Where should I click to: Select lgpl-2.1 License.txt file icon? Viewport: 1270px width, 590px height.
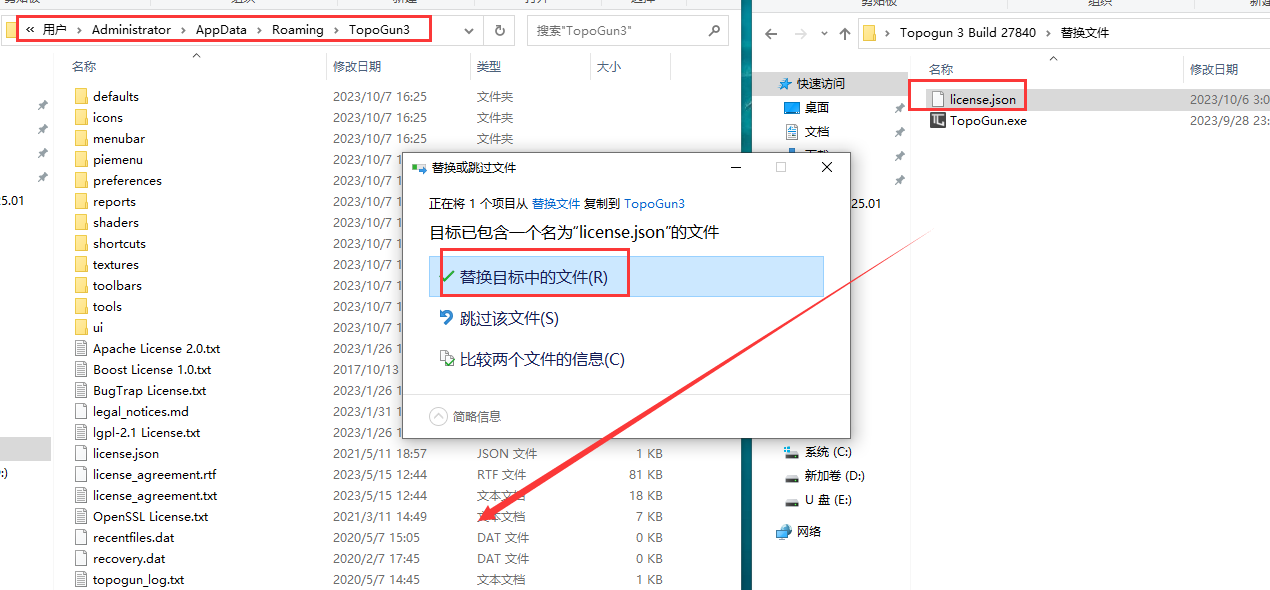(82, 432)
